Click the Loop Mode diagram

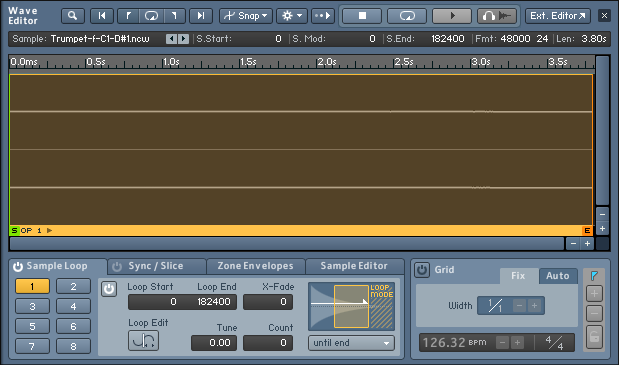(x=351, y=307)
